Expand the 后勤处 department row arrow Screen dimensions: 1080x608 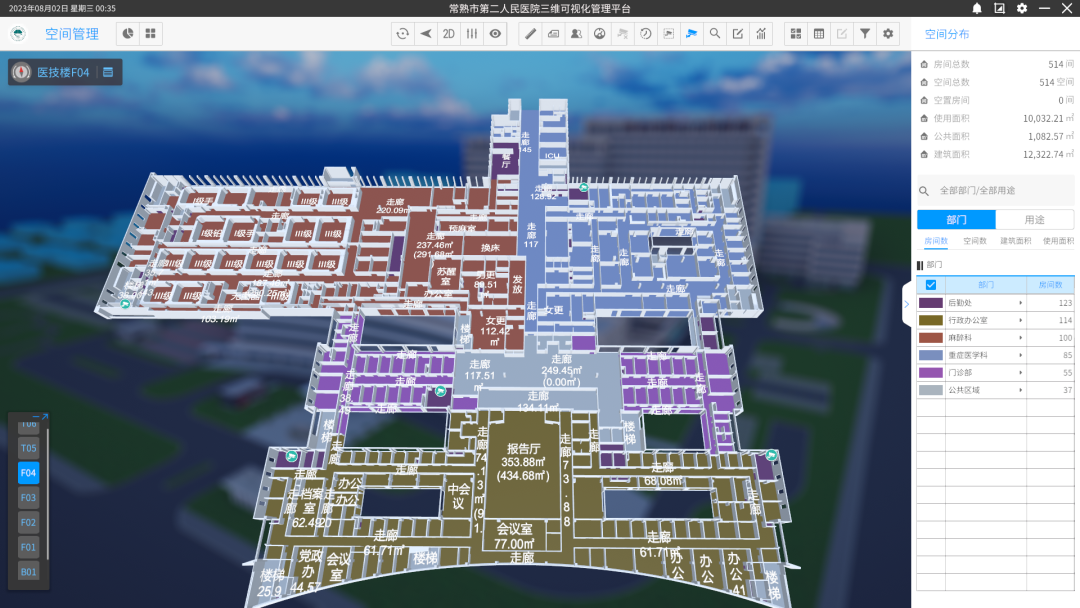click(x=1020, y=303)
